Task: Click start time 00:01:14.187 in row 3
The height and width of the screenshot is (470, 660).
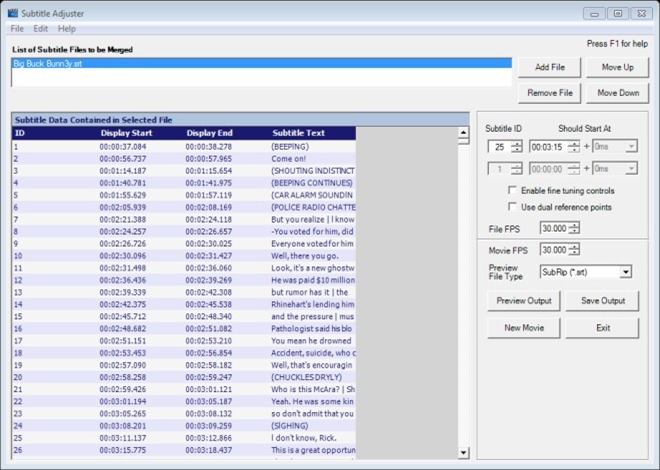Action: pyautogui.click(x=123, y=171)
